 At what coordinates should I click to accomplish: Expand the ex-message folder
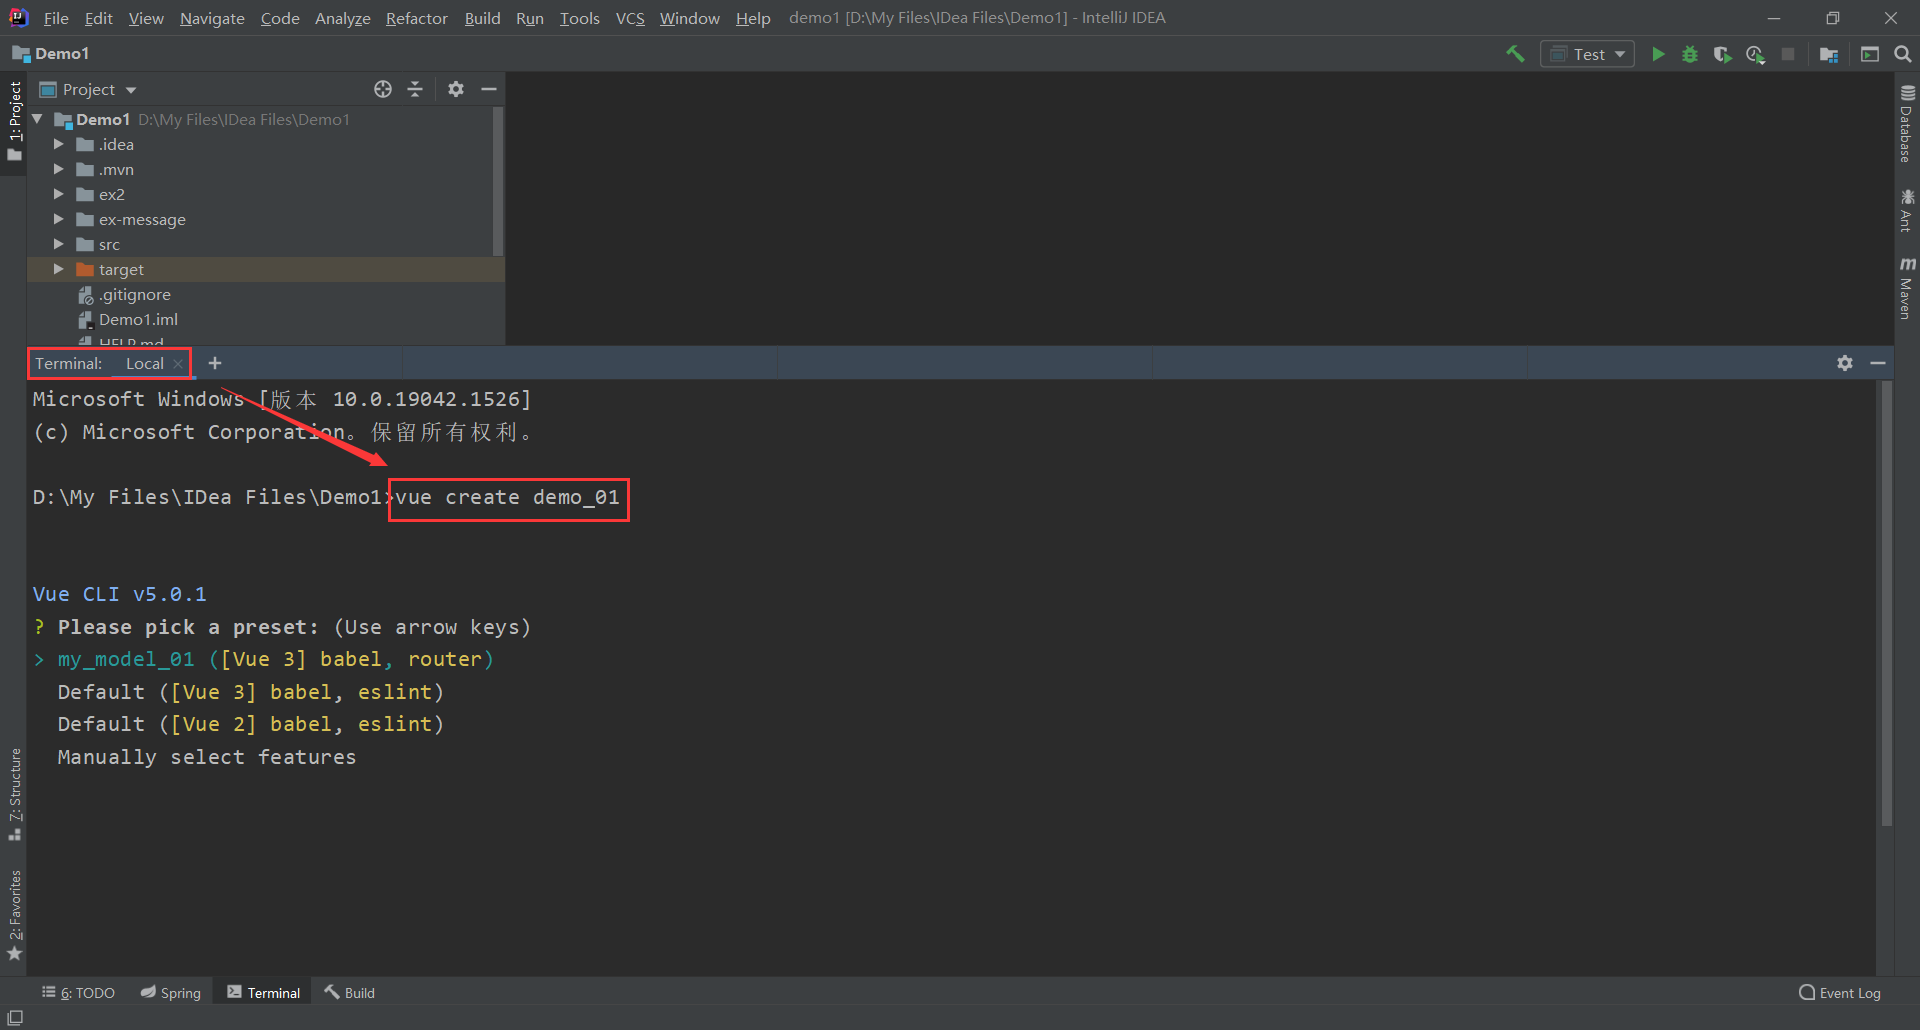point(58,219)
